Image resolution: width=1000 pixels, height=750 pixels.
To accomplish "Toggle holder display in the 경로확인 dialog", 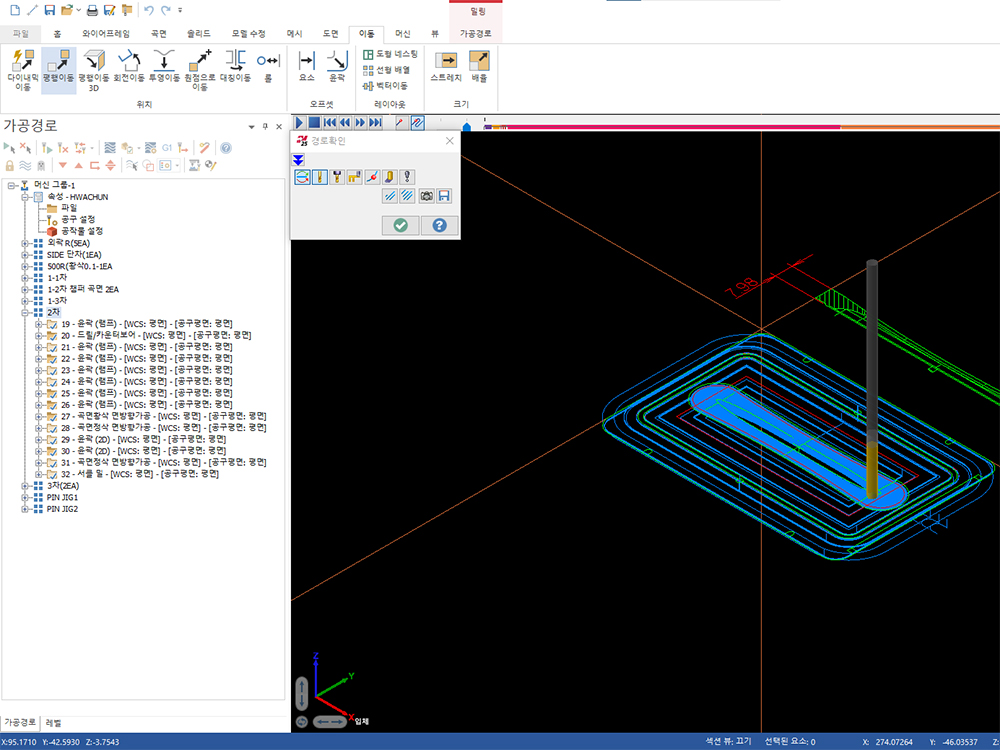I will 337,176.
